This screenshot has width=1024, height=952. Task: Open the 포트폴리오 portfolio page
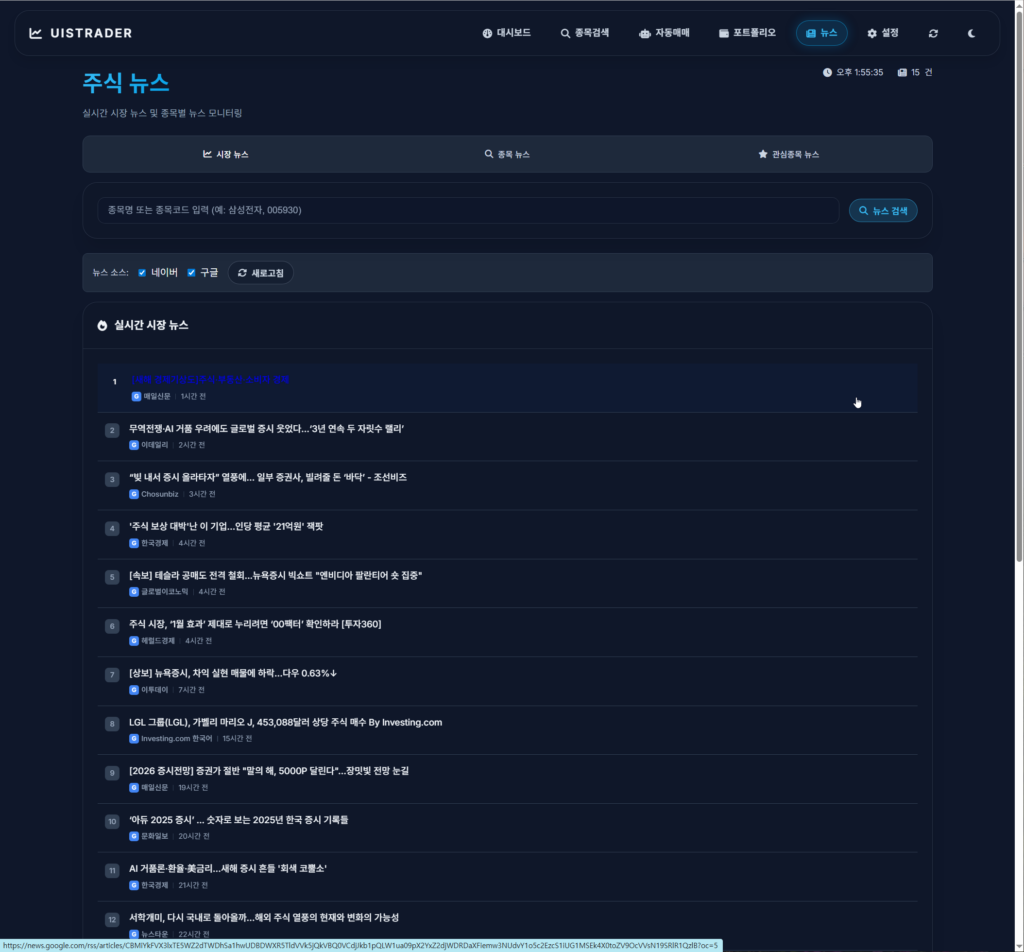[x=747, y=33]
